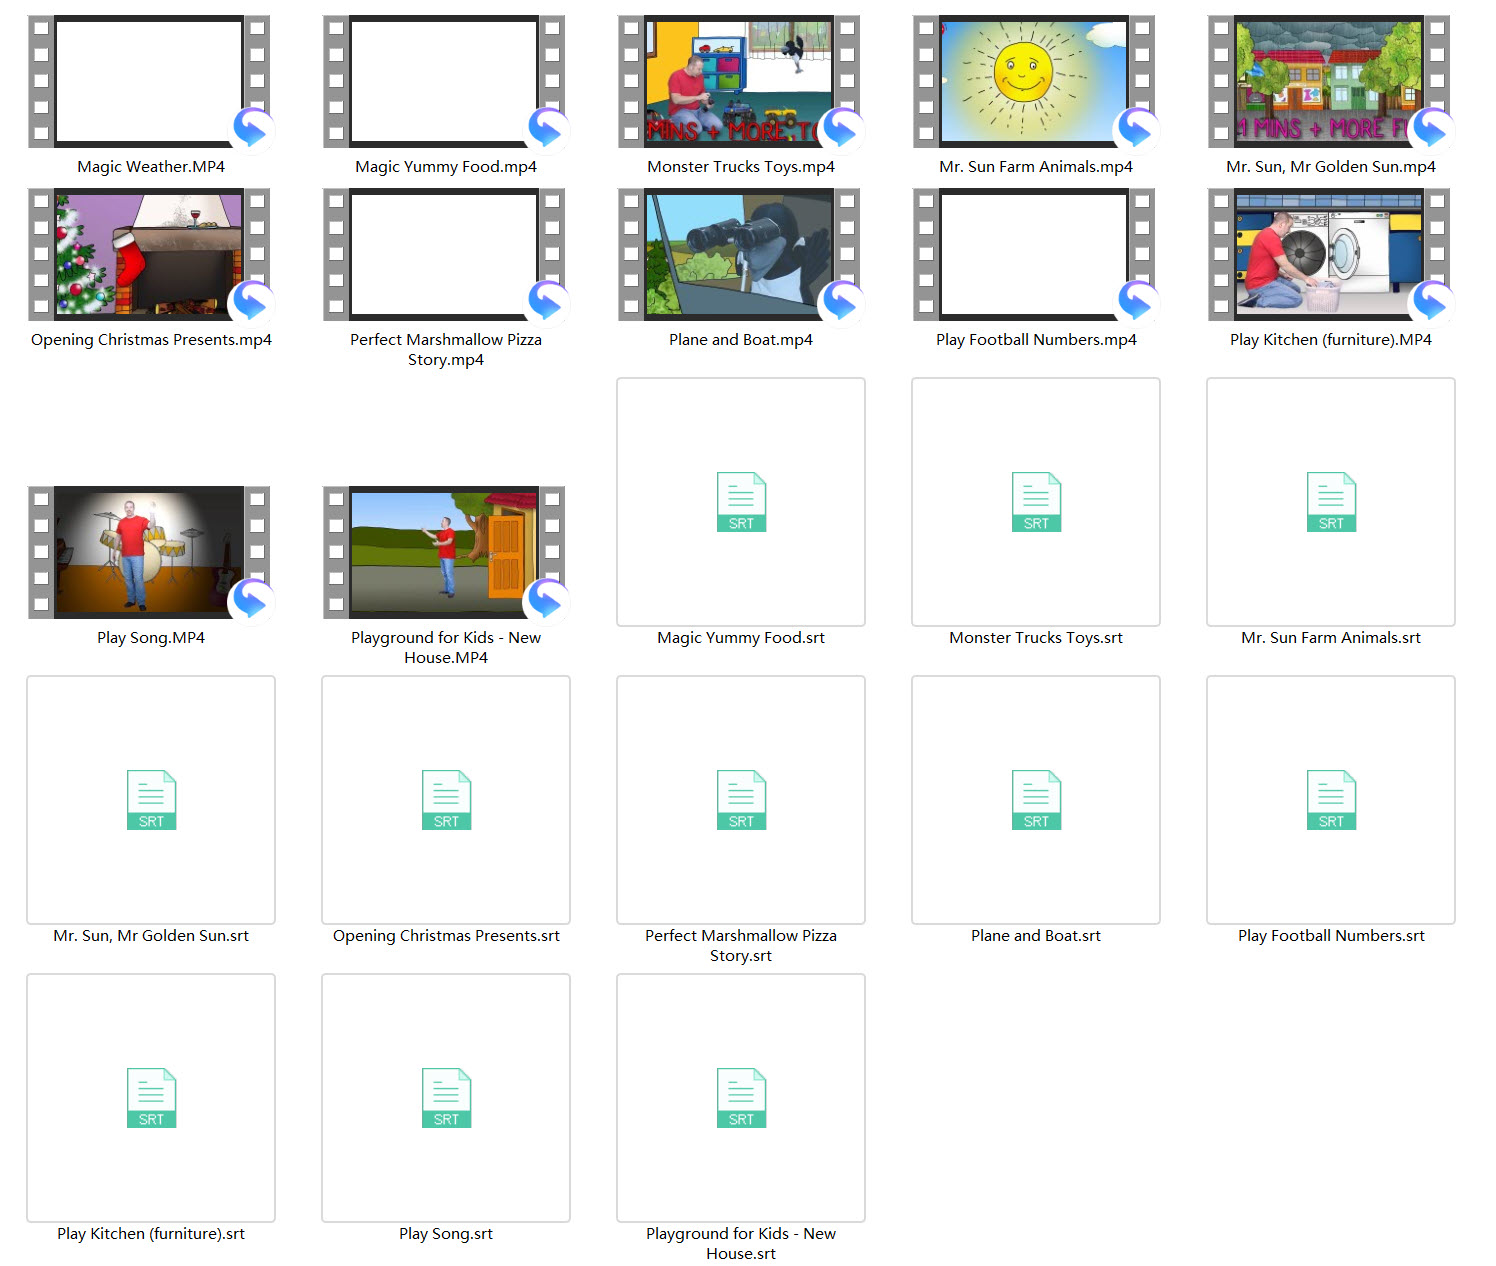
Task: Click the Play Football Numbers.mp4 filename text
Action: coord(1036,340)
